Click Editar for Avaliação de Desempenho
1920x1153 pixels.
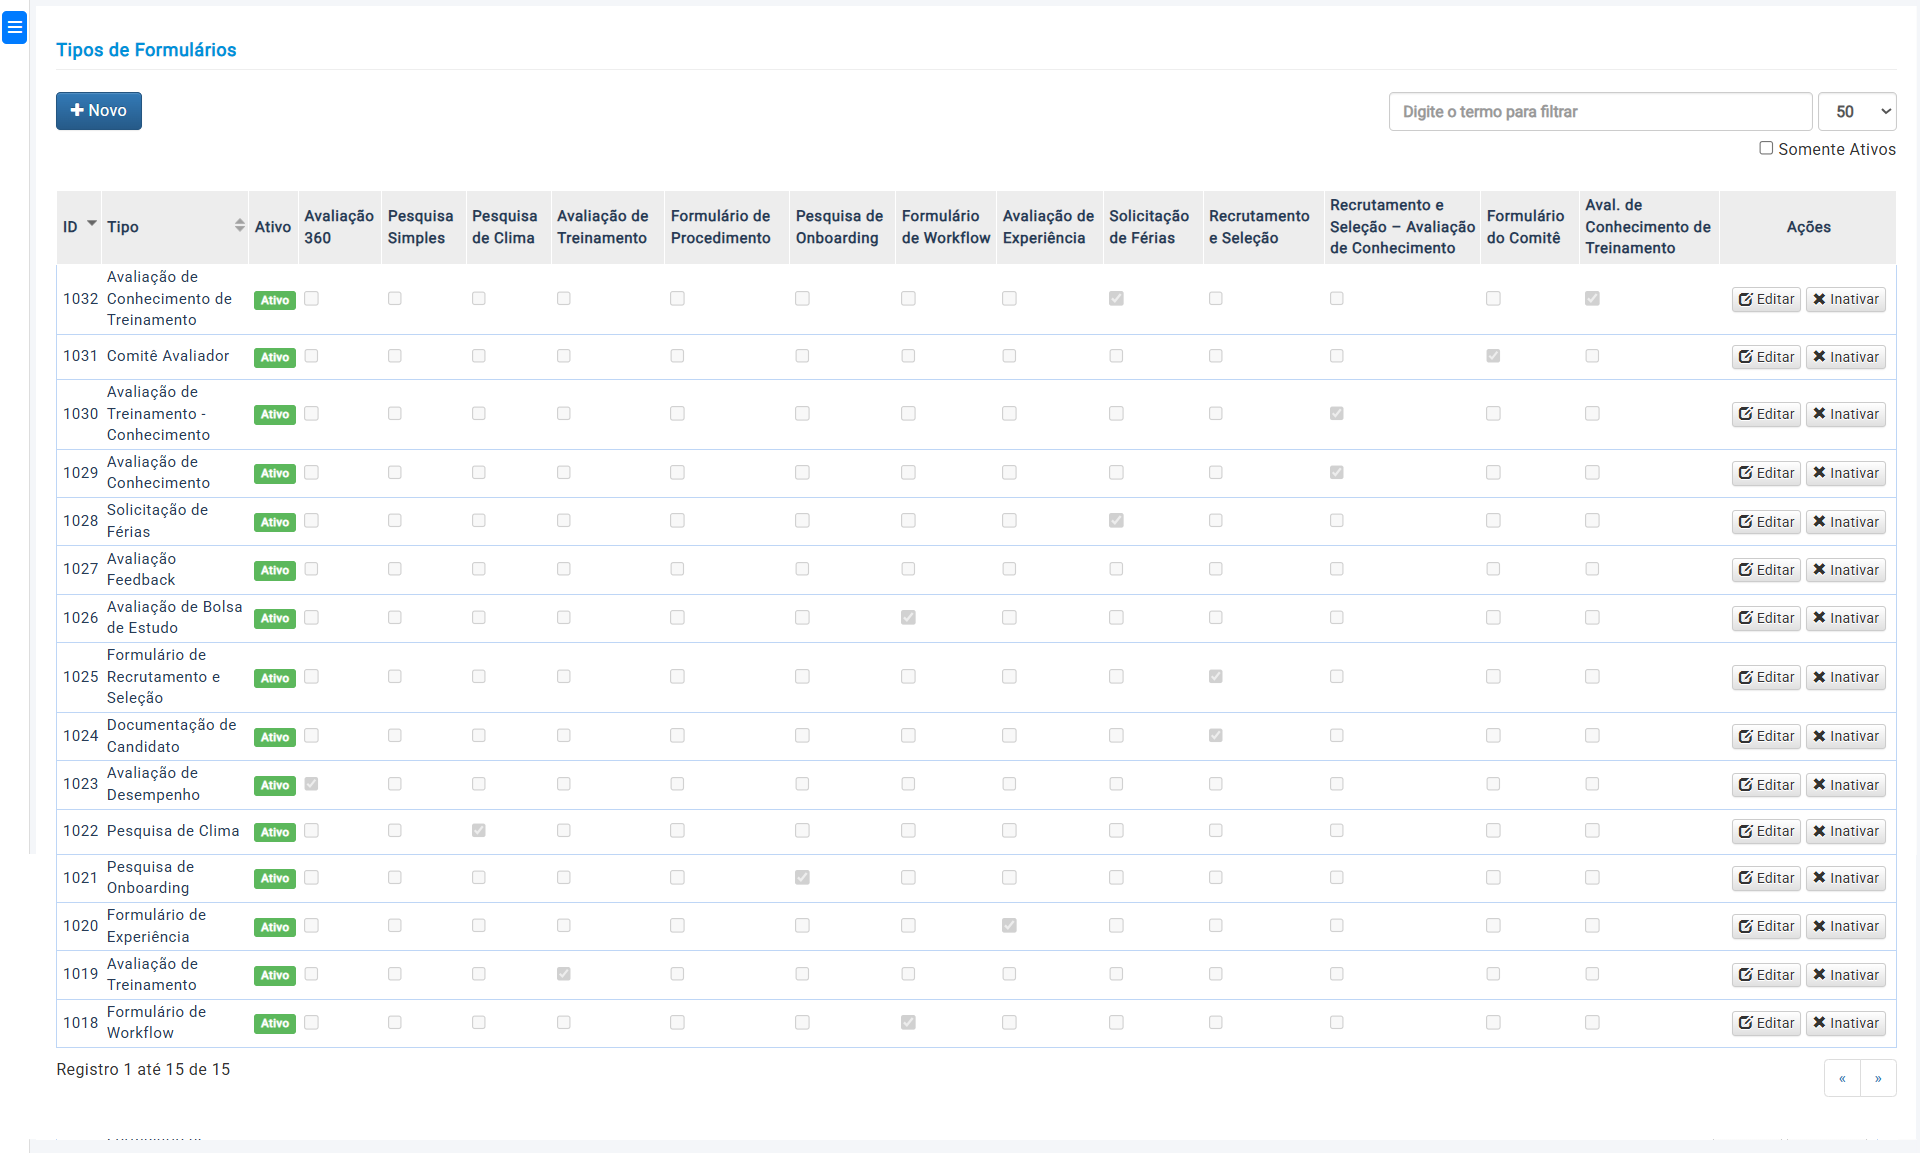click(x=1766, y=785)
